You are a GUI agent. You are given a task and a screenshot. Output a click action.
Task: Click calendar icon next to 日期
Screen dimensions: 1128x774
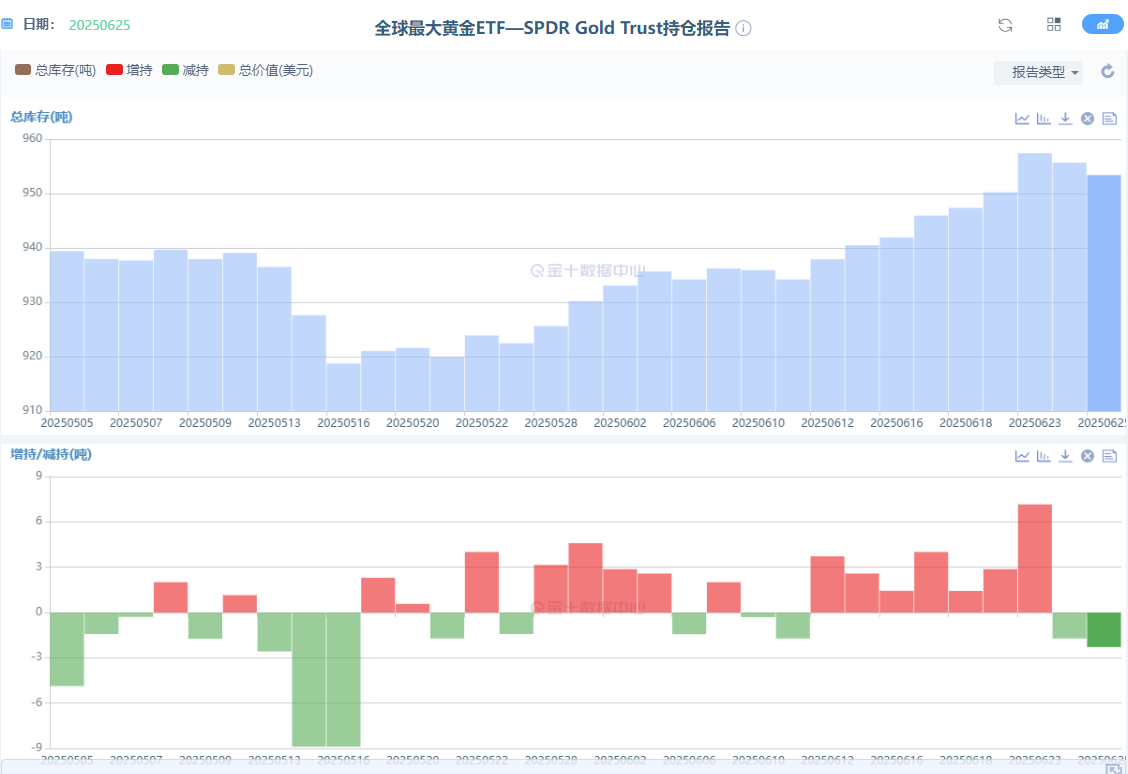[7, 24]
